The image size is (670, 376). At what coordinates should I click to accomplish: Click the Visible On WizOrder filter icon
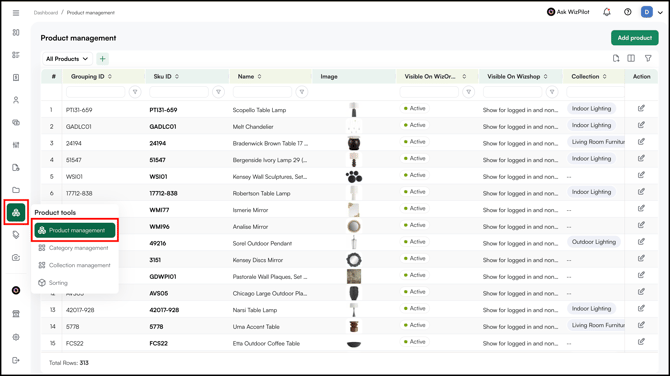tap(469, 92)
